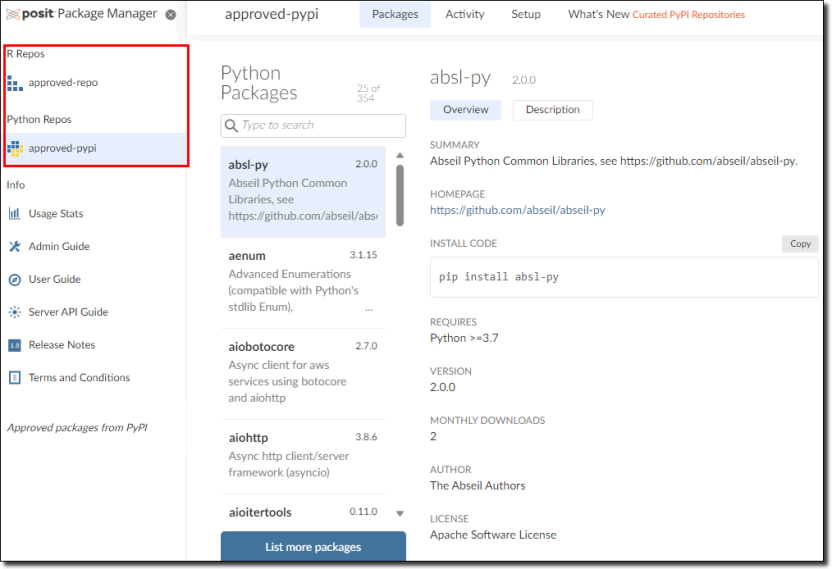Click the Usage Stats bar chart icon
This screenshot has width=832, height=569.
(x=14, y=214)
